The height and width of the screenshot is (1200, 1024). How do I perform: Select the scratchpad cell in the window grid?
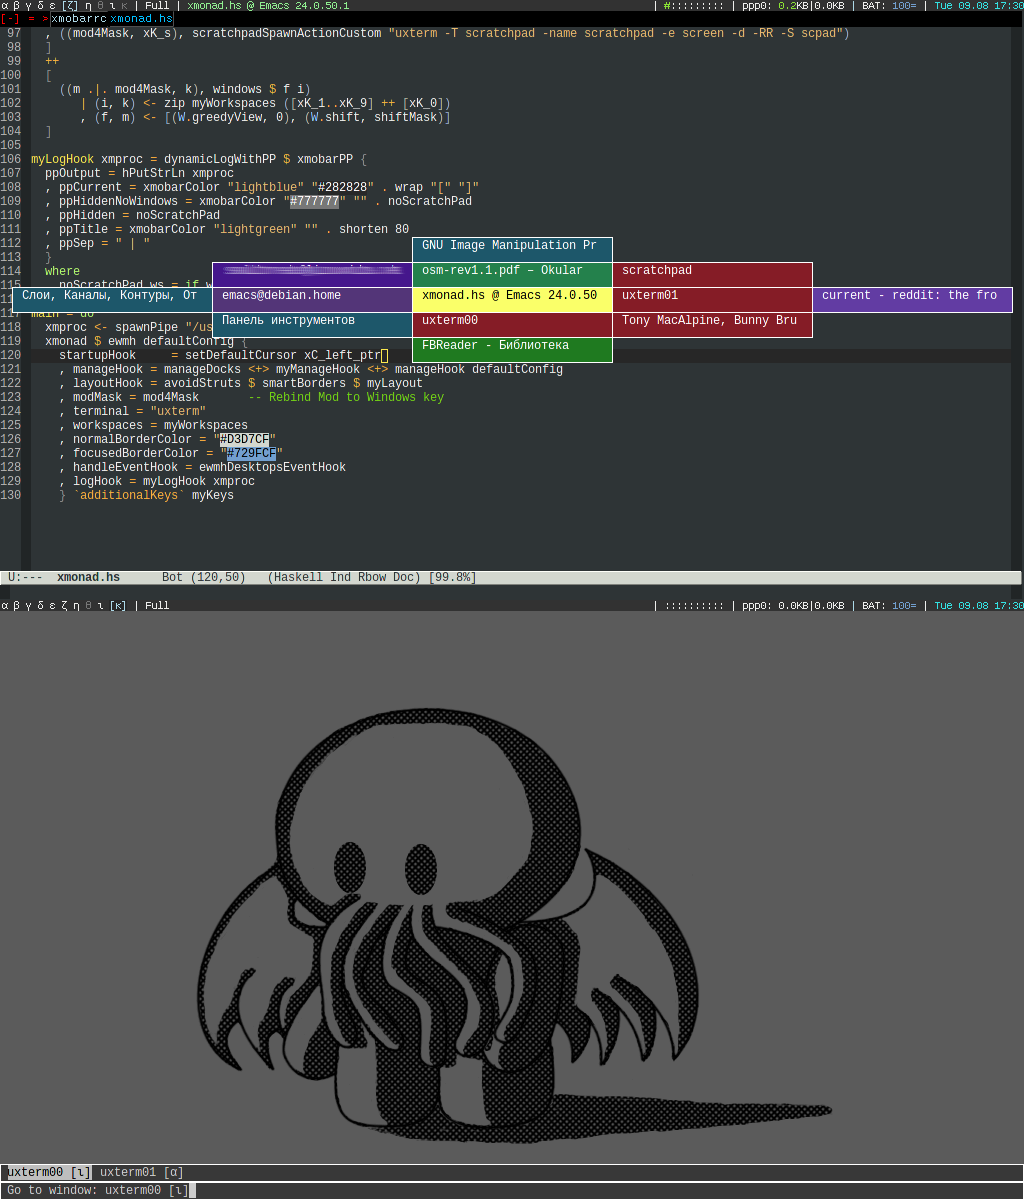[712, 275]
